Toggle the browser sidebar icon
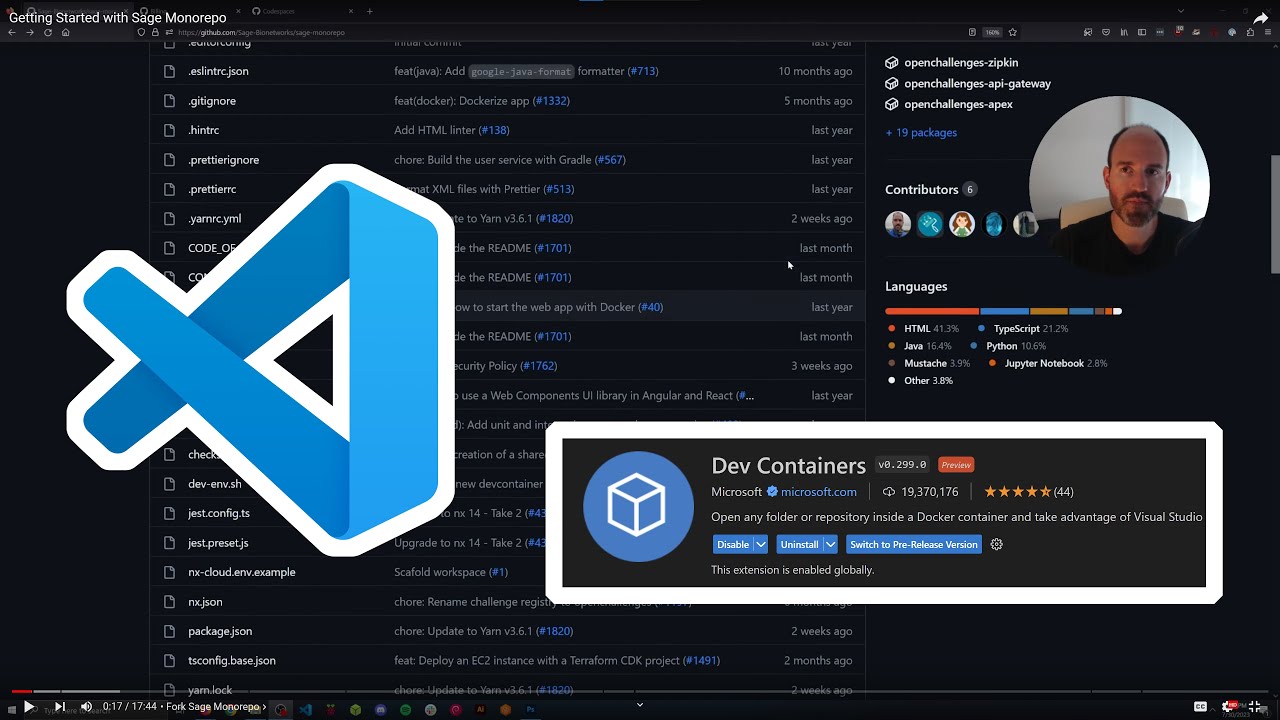The width and height of the screenshot is (1280, 720). tap(1142, 32)
